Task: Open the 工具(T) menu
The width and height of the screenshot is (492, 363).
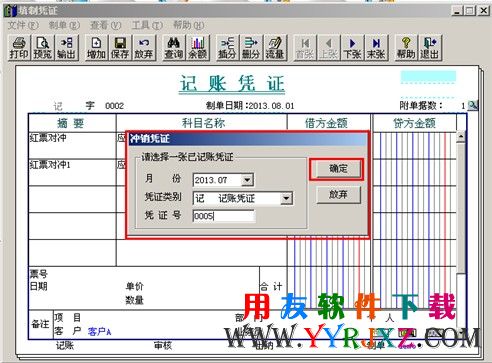Action: click(147, 25)
